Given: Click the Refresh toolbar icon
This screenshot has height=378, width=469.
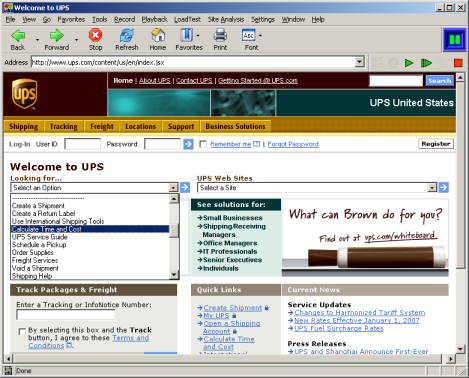Looking at the screenshot, I should 127,35.
